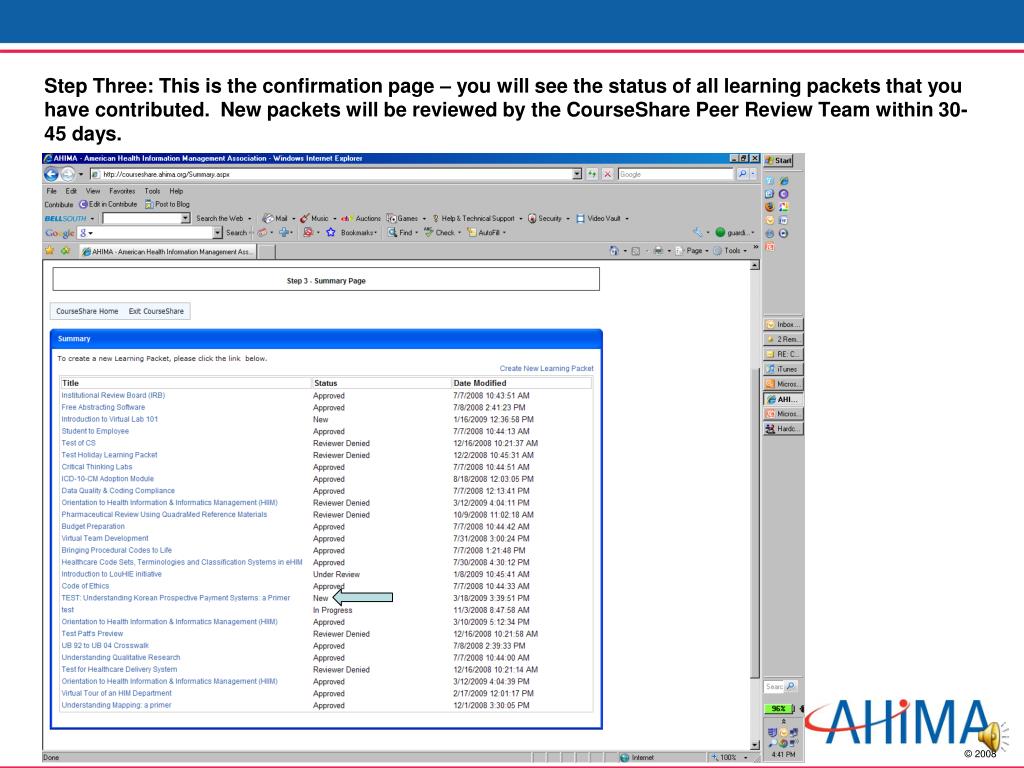Click the Print icon in command bar
The width and height of the screenshot is (1024, 768).
(x=658, y=251)
